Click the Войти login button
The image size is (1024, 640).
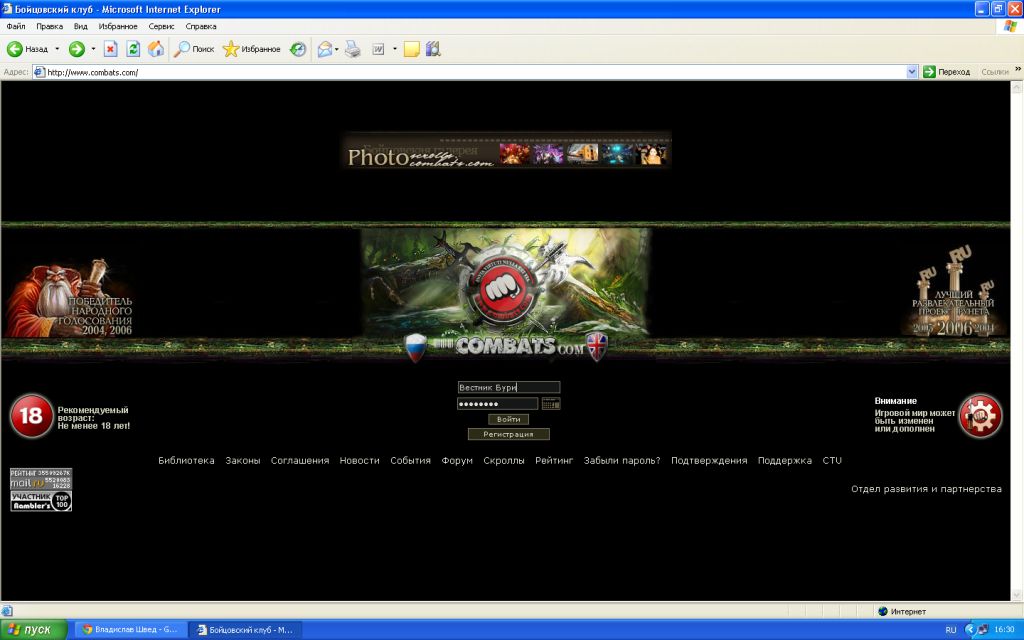[x=509, y=419]
